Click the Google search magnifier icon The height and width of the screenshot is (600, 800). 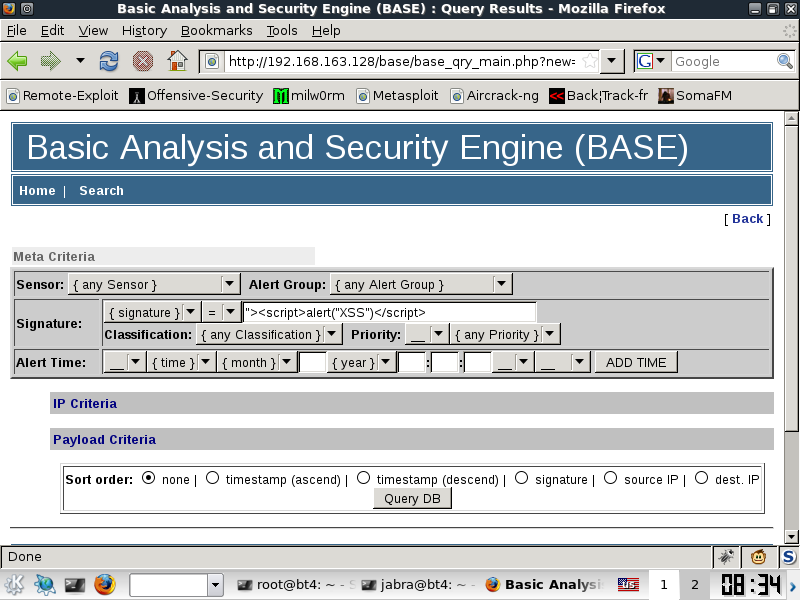click(x=785, y=61)
